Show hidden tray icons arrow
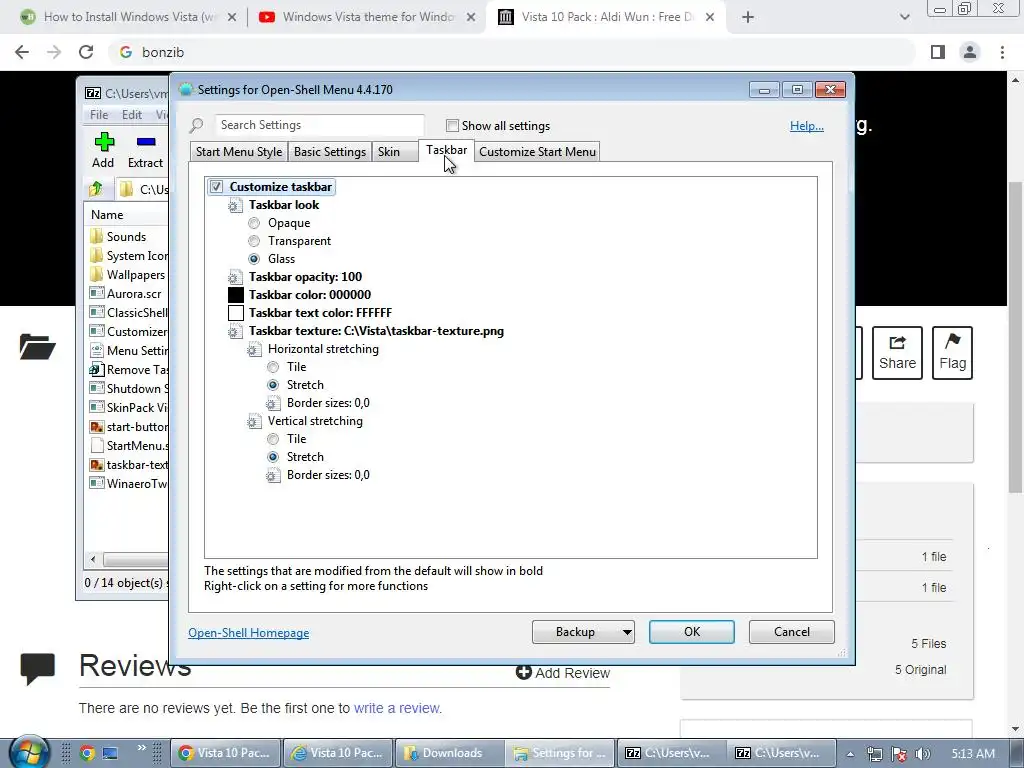Screen dimensions: 1024x768 coord(850,754)
